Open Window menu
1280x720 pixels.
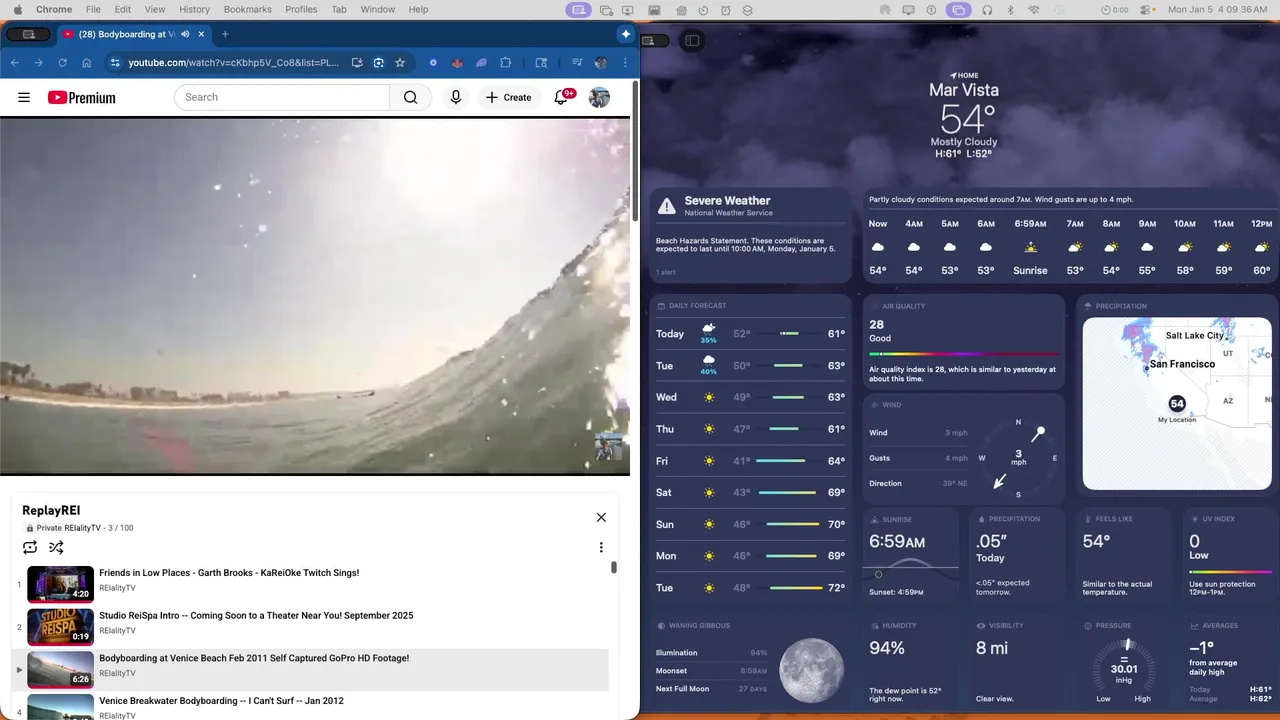click(x=377, y=9)
